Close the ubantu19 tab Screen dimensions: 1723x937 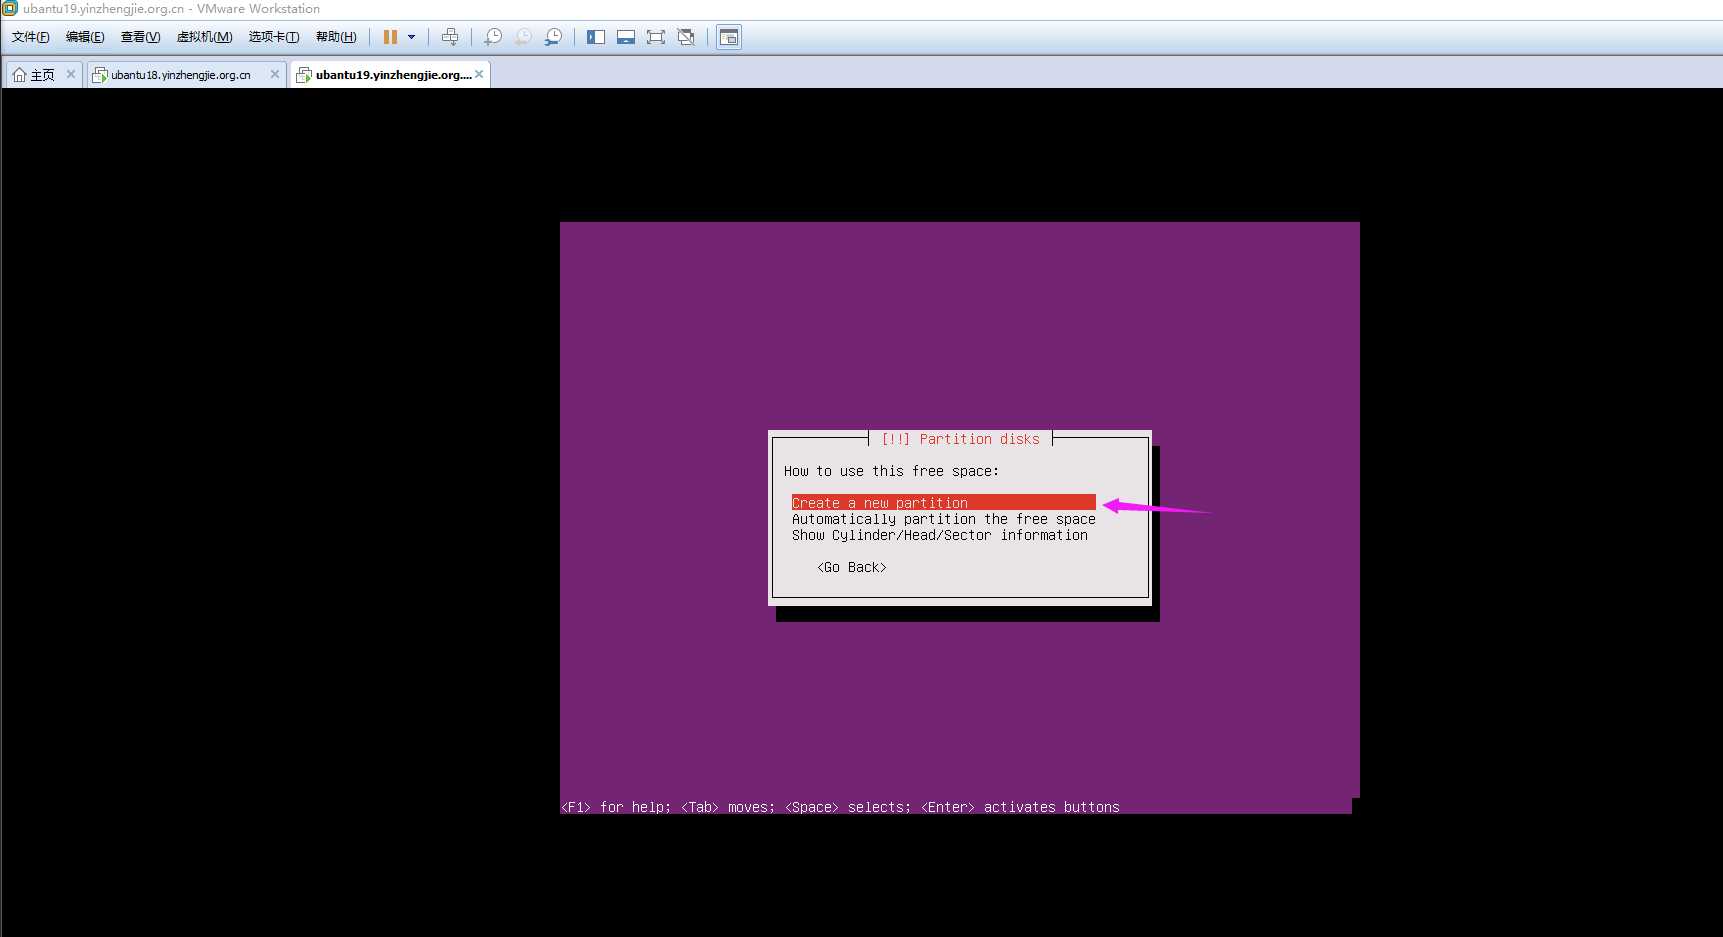pyautogui.click(x=479, y=74)
